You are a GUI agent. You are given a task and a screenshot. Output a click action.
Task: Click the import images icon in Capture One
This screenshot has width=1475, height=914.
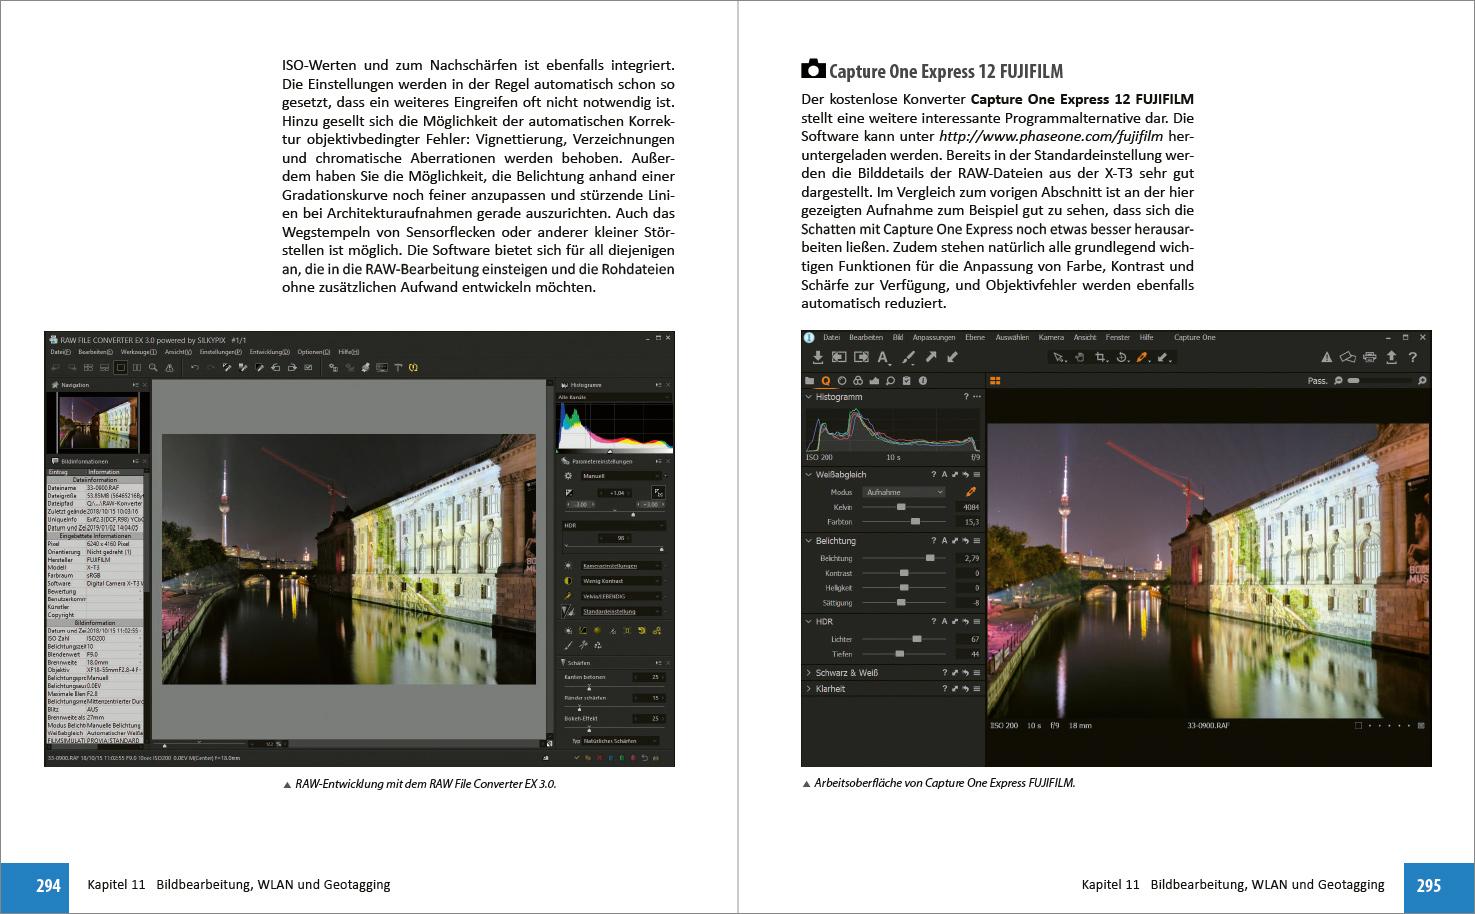pos(817,357)
